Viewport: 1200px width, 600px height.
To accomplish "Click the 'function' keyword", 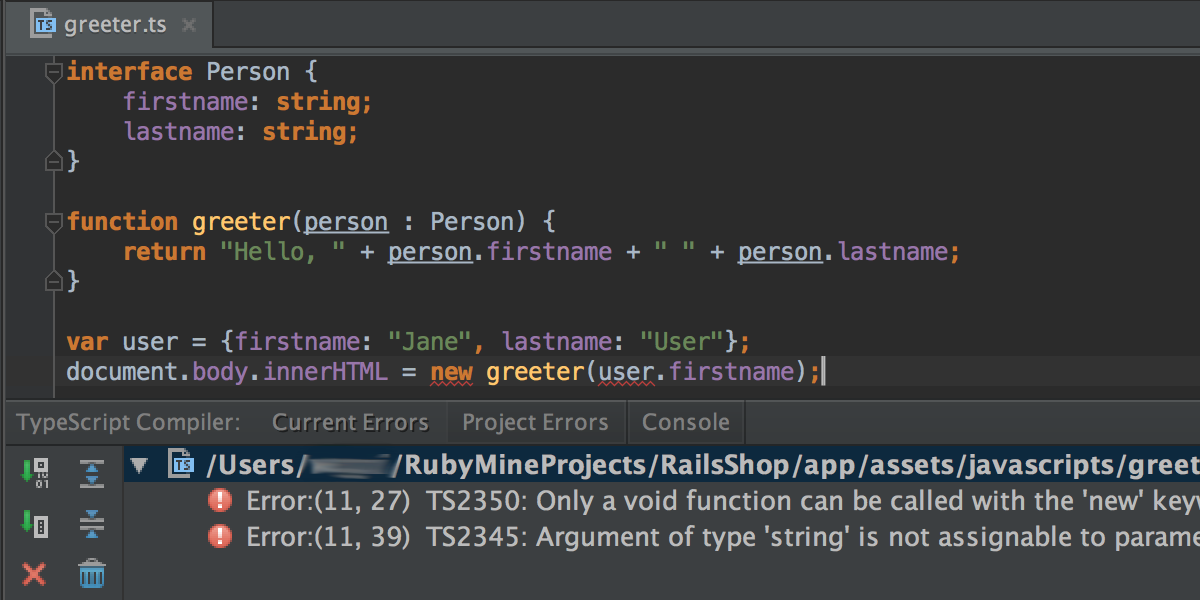I will (123, 222).
